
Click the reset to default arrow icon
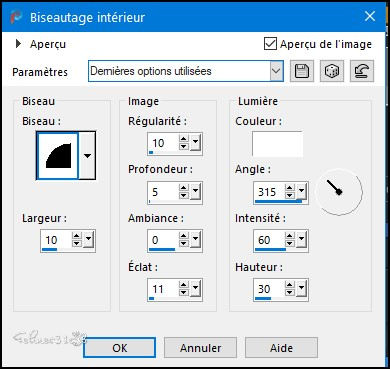pyautogui.click(x=362, y=71)
